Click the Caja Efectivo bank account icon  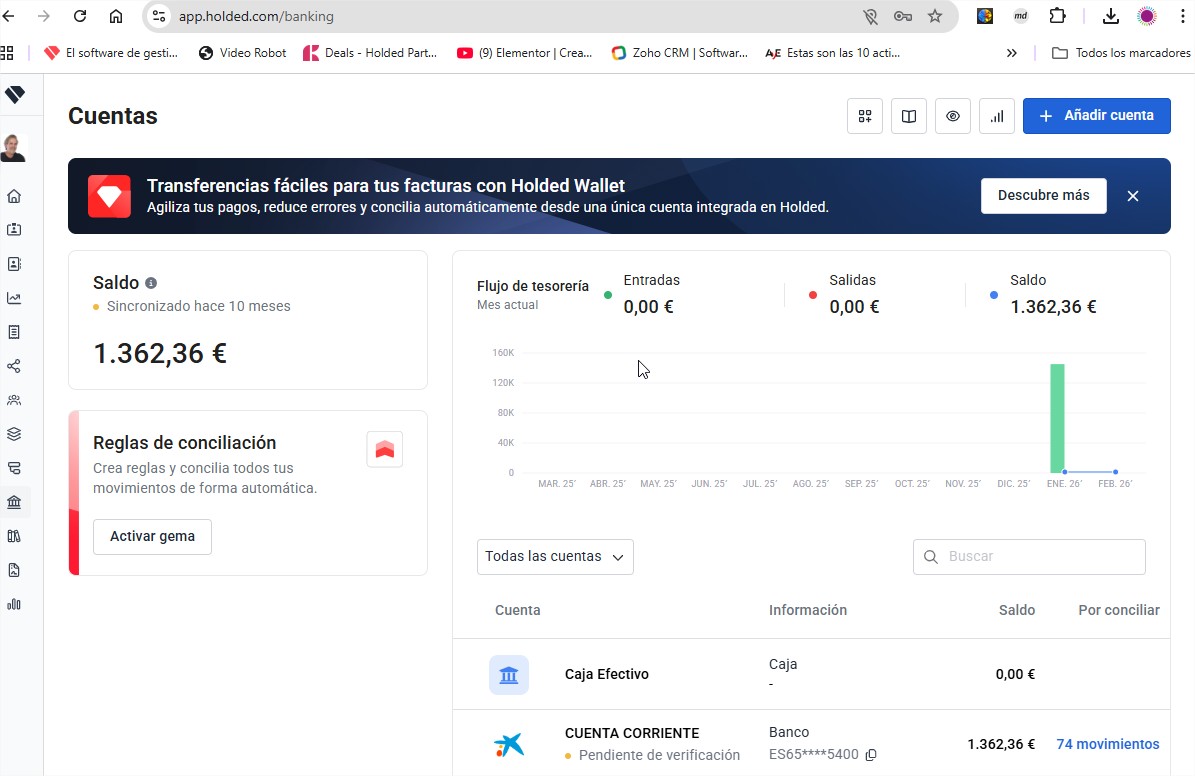click(509, 675)
